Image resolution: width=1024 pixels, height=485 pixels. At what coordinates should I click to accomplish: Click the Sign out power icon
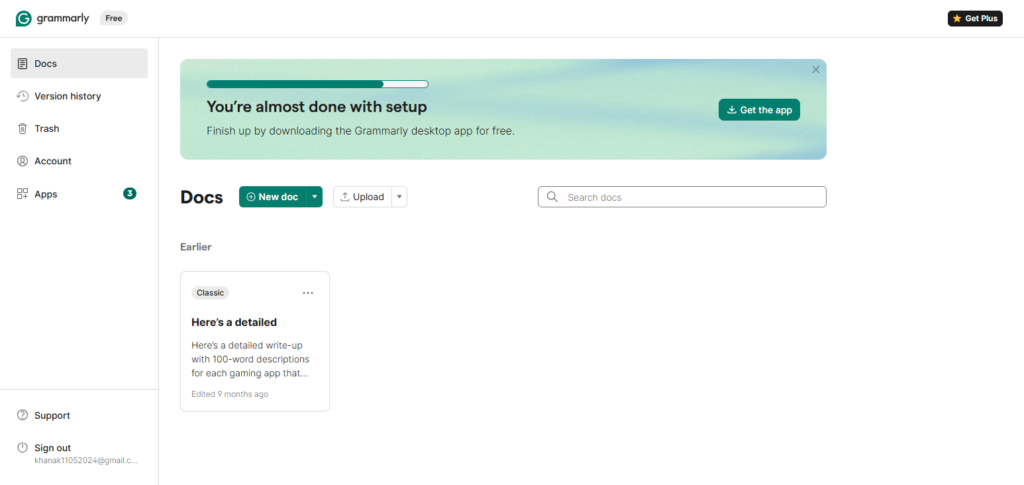(22, 448)
